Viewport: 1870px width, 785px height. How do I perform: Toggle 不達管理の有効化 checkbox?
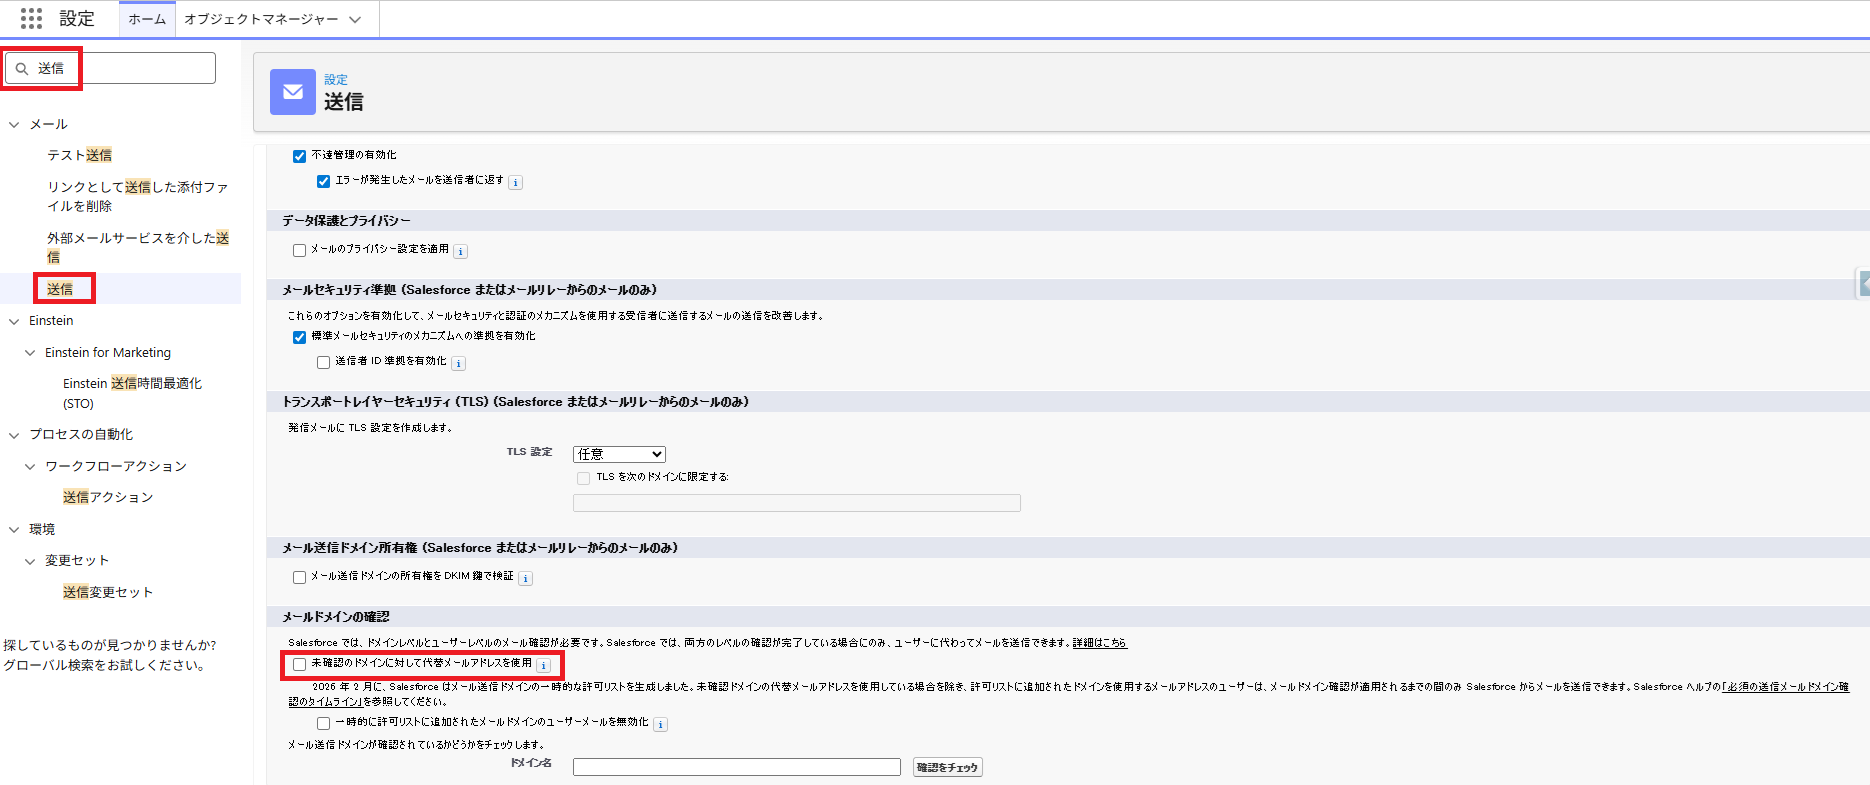pyautogui.click(x=299, y=156)
